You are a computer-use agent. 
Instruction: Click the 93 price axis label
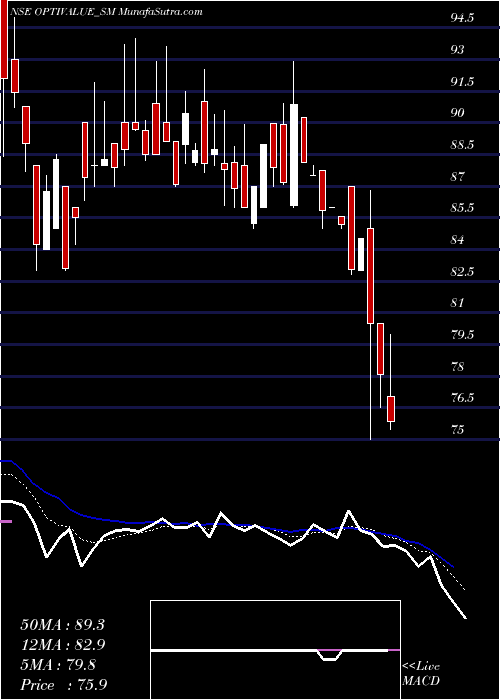458,50
